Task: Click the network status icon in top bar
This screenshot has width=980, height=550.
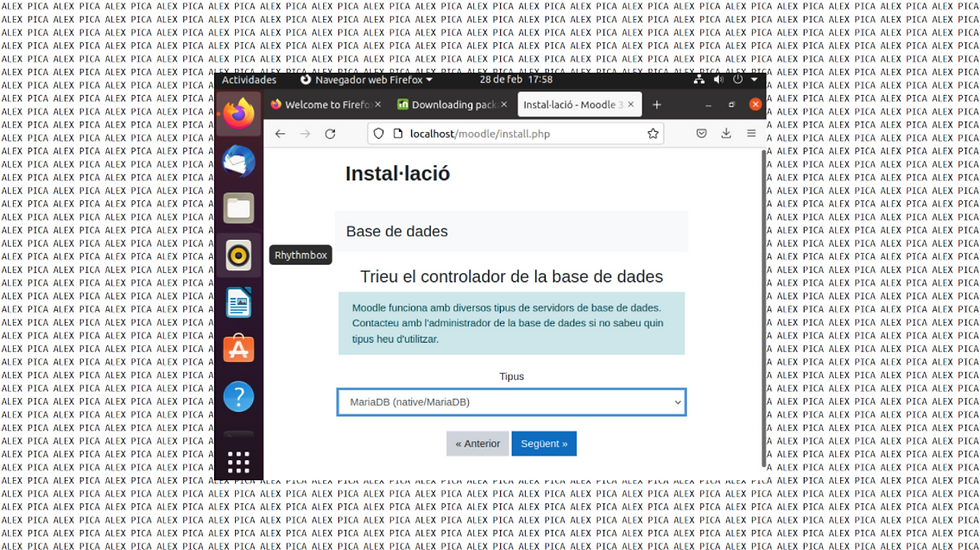Action: pos(699,79)
